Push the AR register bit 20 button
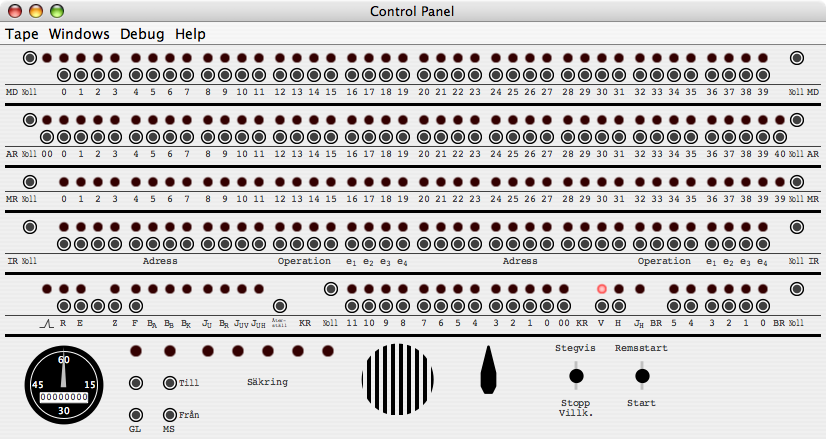 point(424,138)
